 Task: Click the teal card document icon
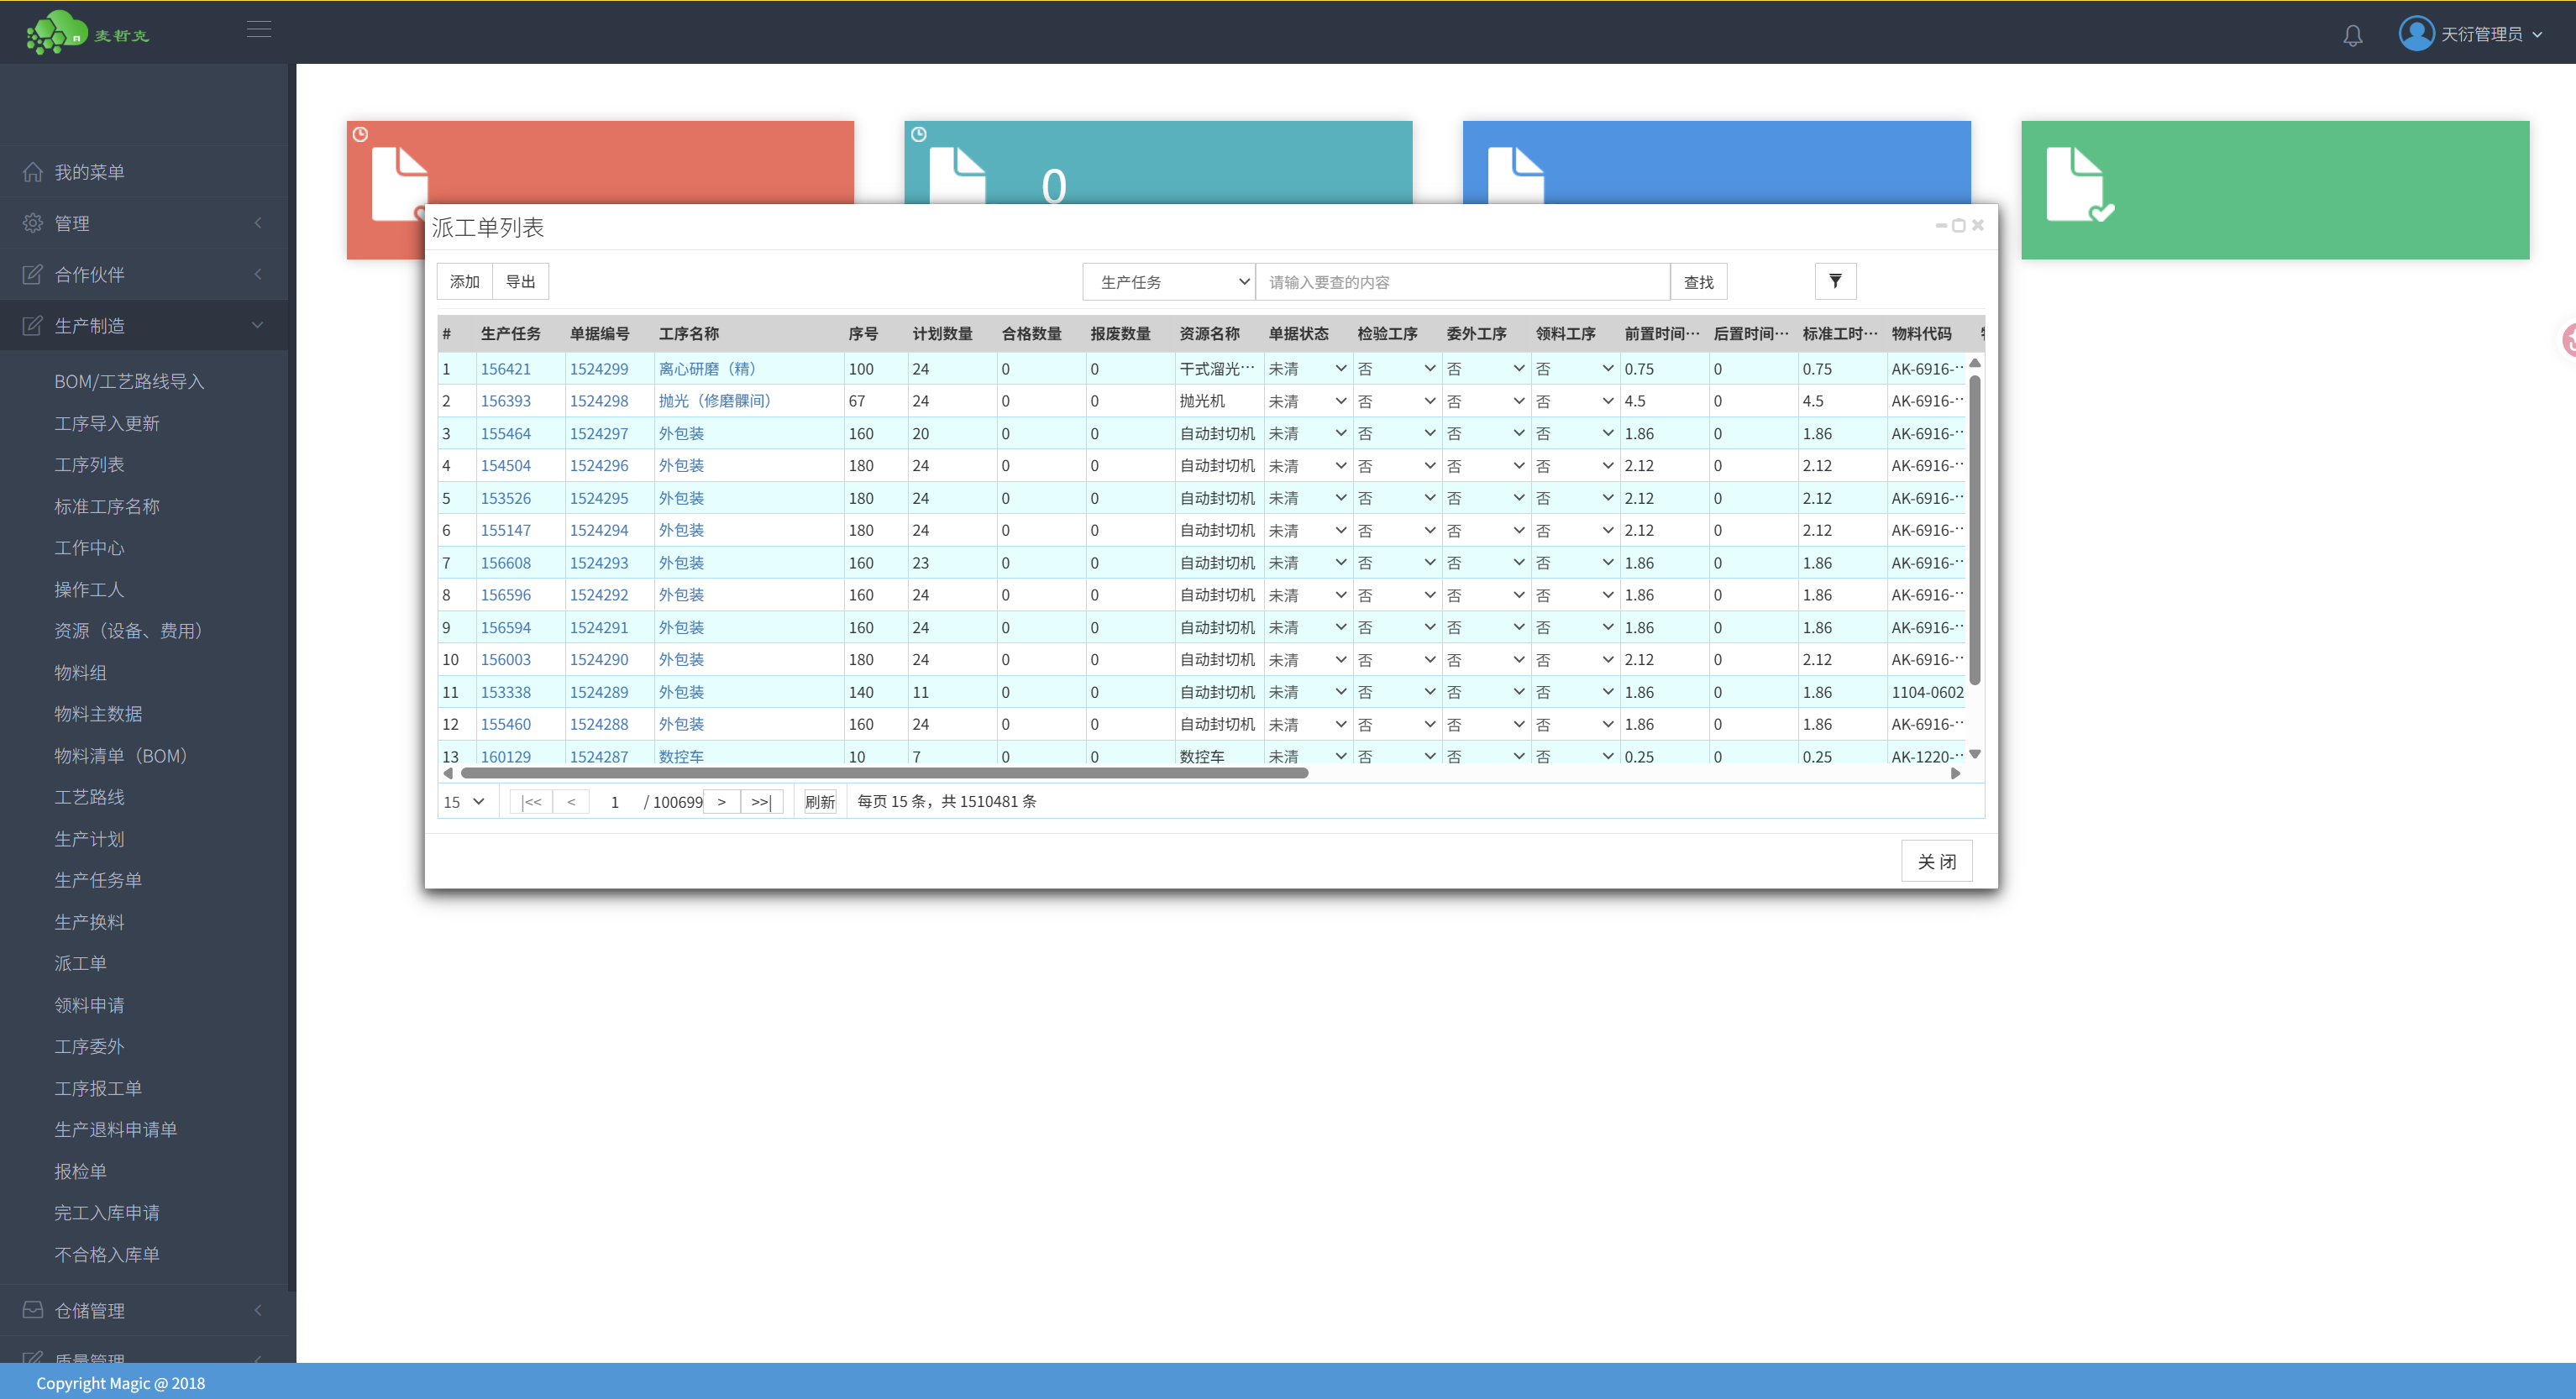click(957, 175)
